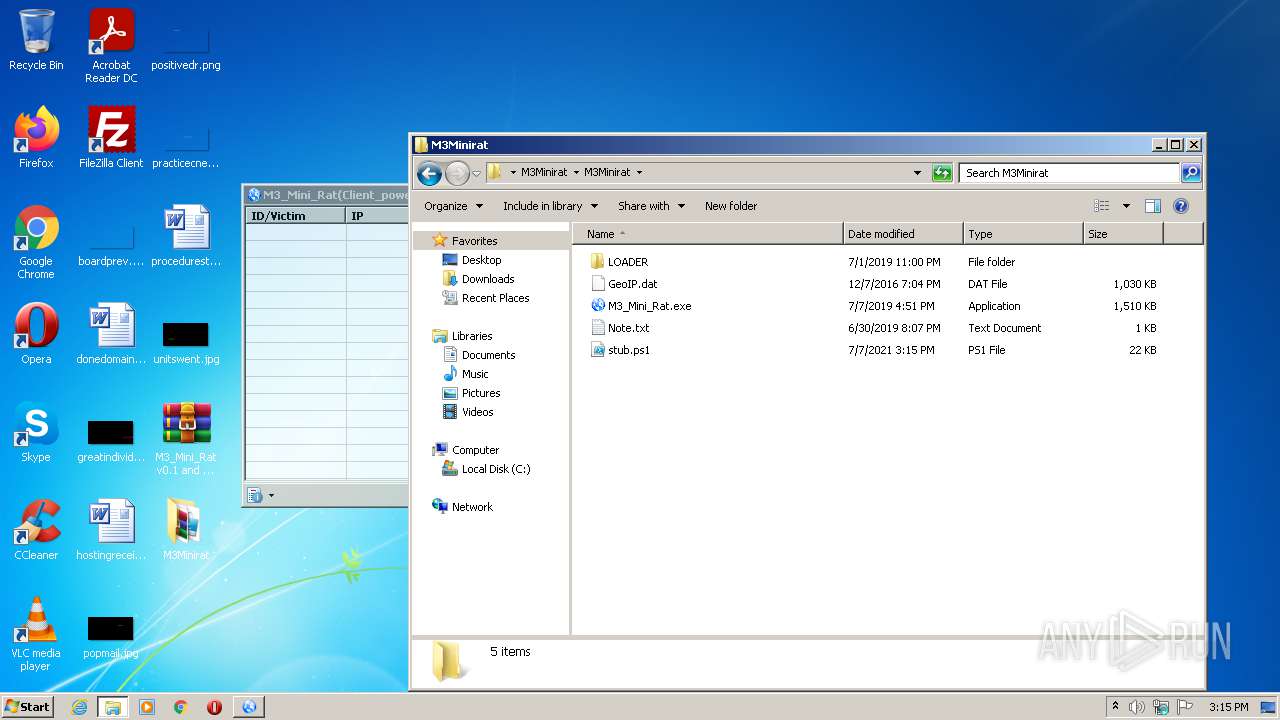Select hostingrecei Word document on desktop

(111, 530)
